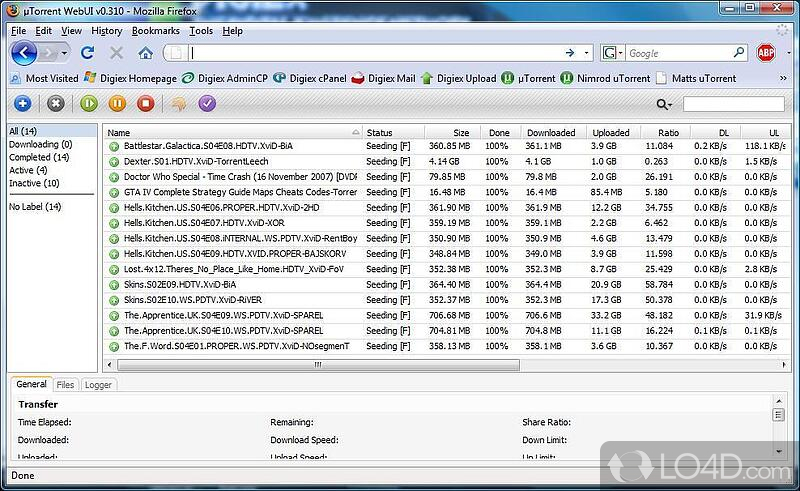Open the search engine dropdown by Google box
The height and width of the screenshot is (491, 800).
coord(614,53)
